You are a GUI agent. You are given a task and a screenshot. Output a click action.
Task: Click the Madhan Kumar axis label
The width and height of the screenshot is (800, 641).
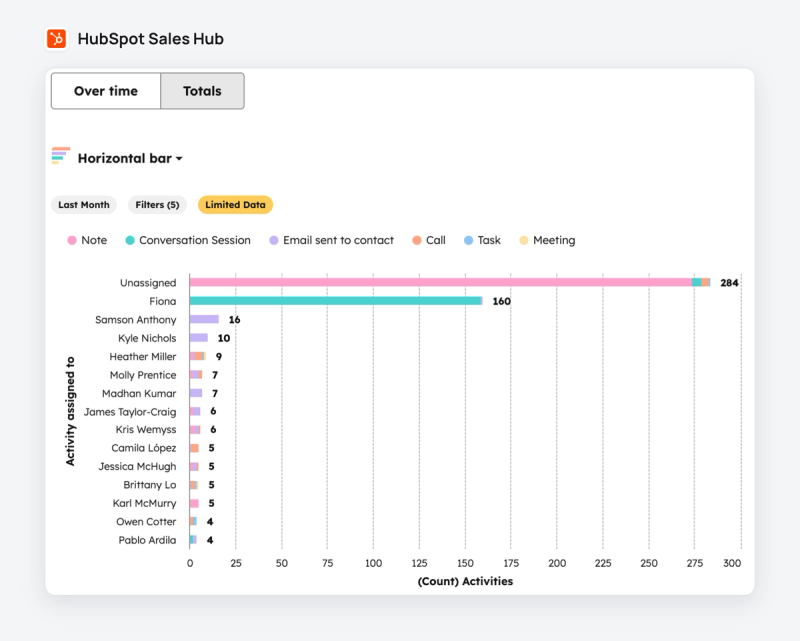pos(139,393)
